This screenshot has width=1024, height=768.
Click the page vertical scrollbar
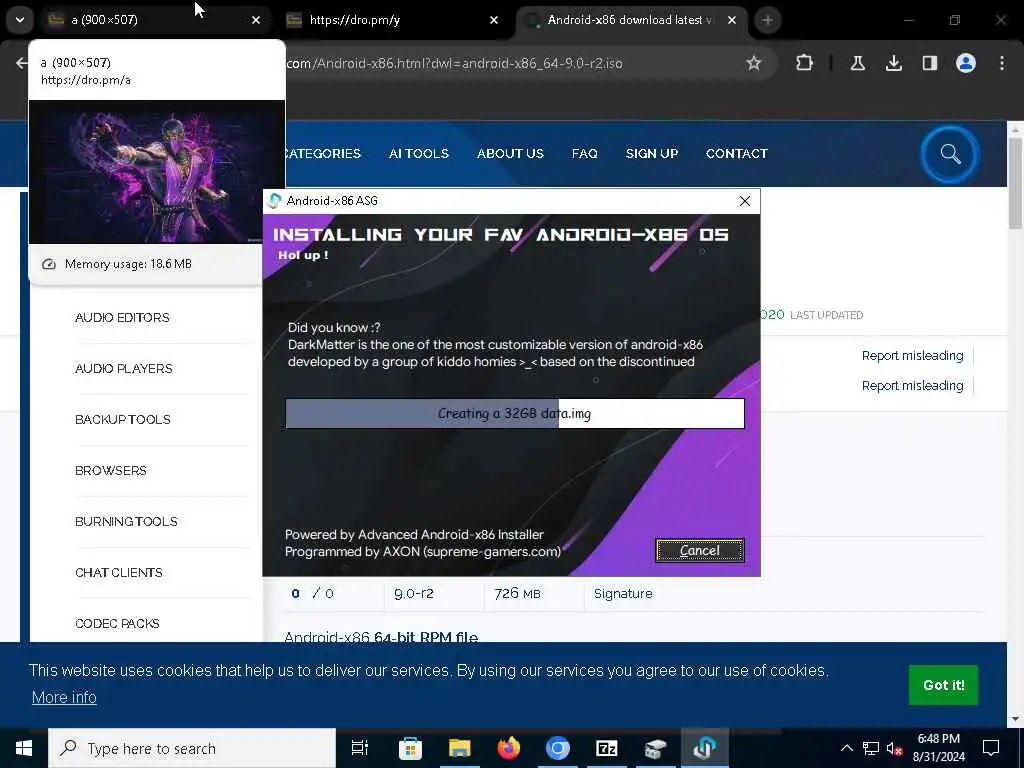[x=1015, y=184]
